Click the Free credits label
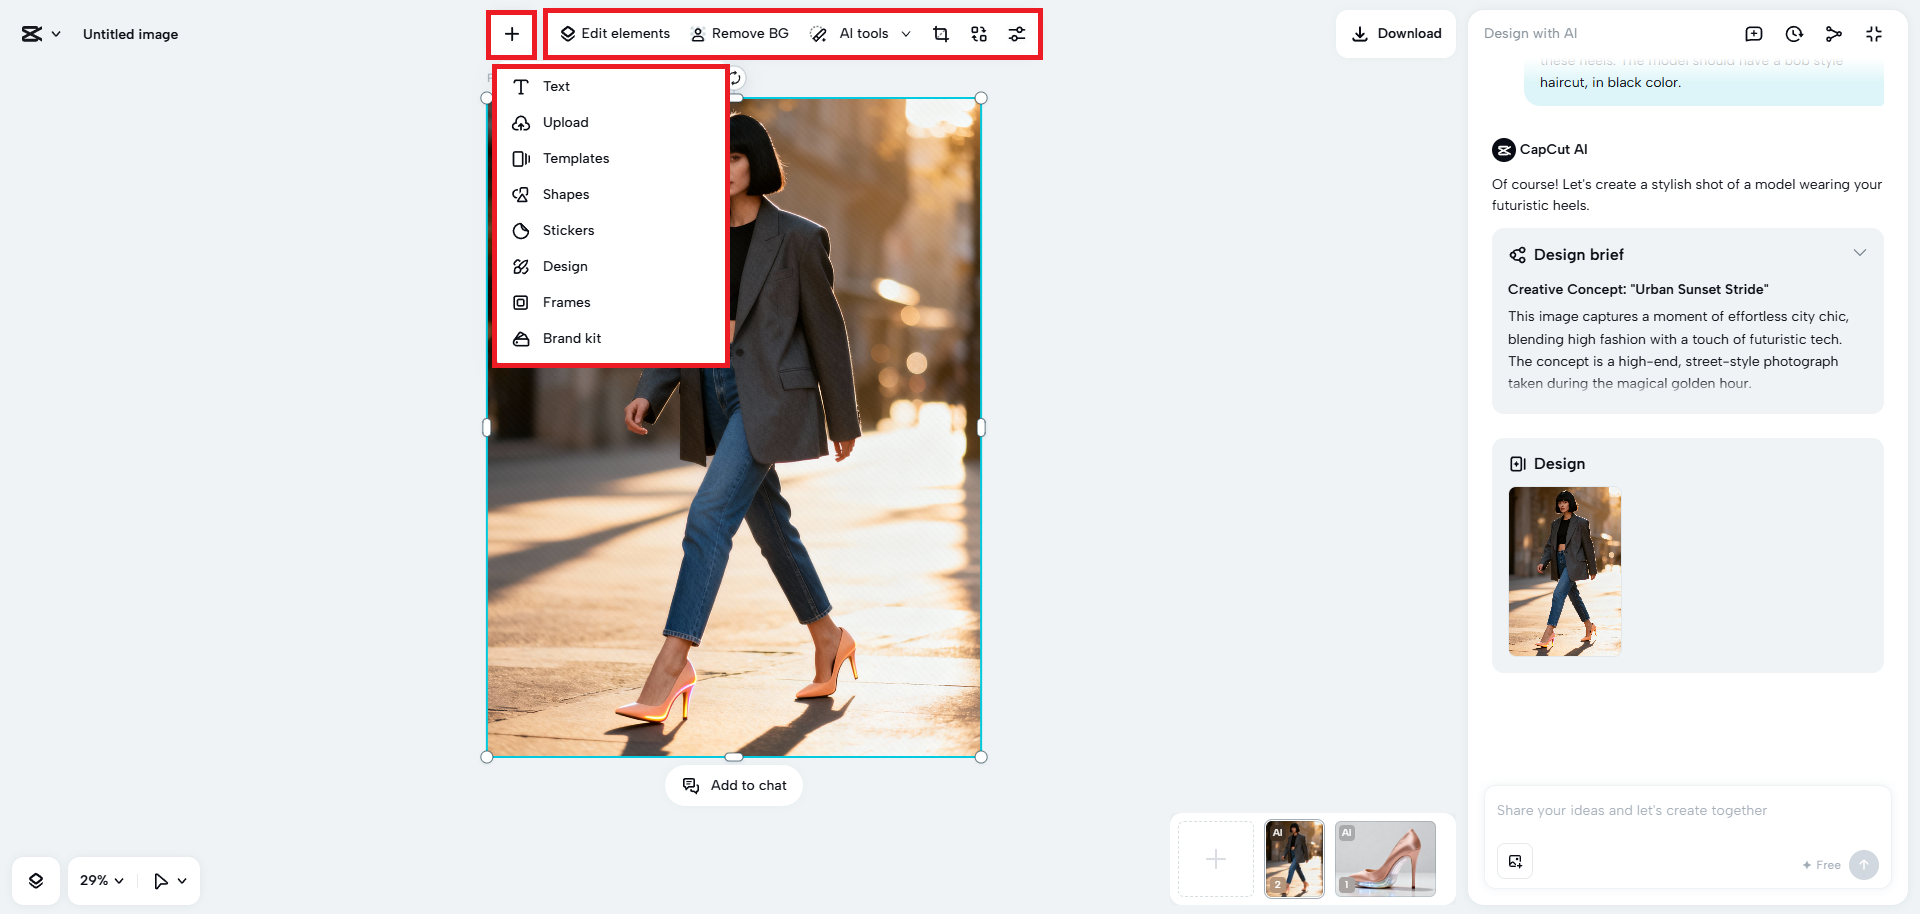Screen dimensions: 1920x914 pyautogui.click(x=1822, y=865)
